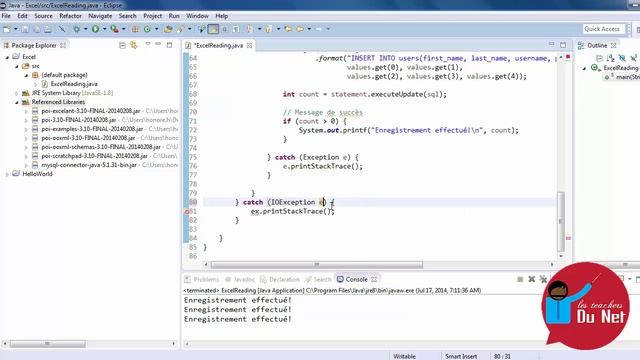Expand the HelloWorld project node

[x=7, y=174]
